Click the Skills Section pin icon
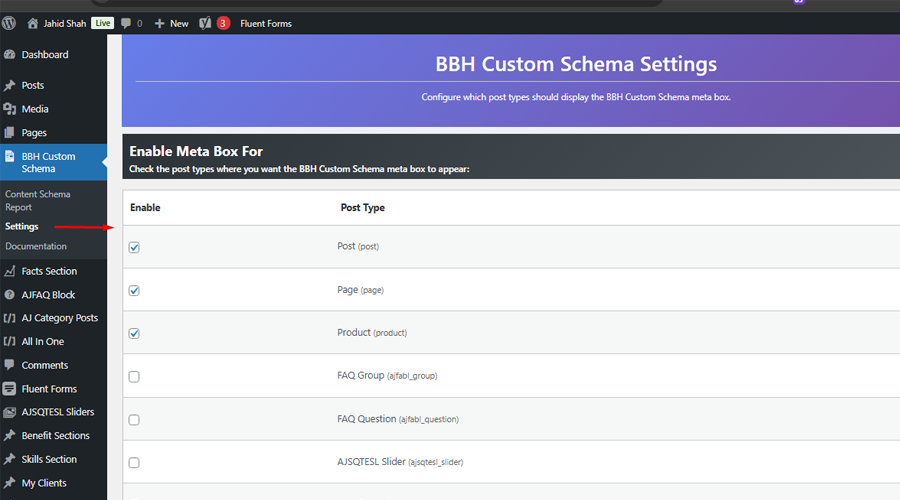The height and width of the screenshot is (500, 900). pyautogui.click(x=10, y=459)
